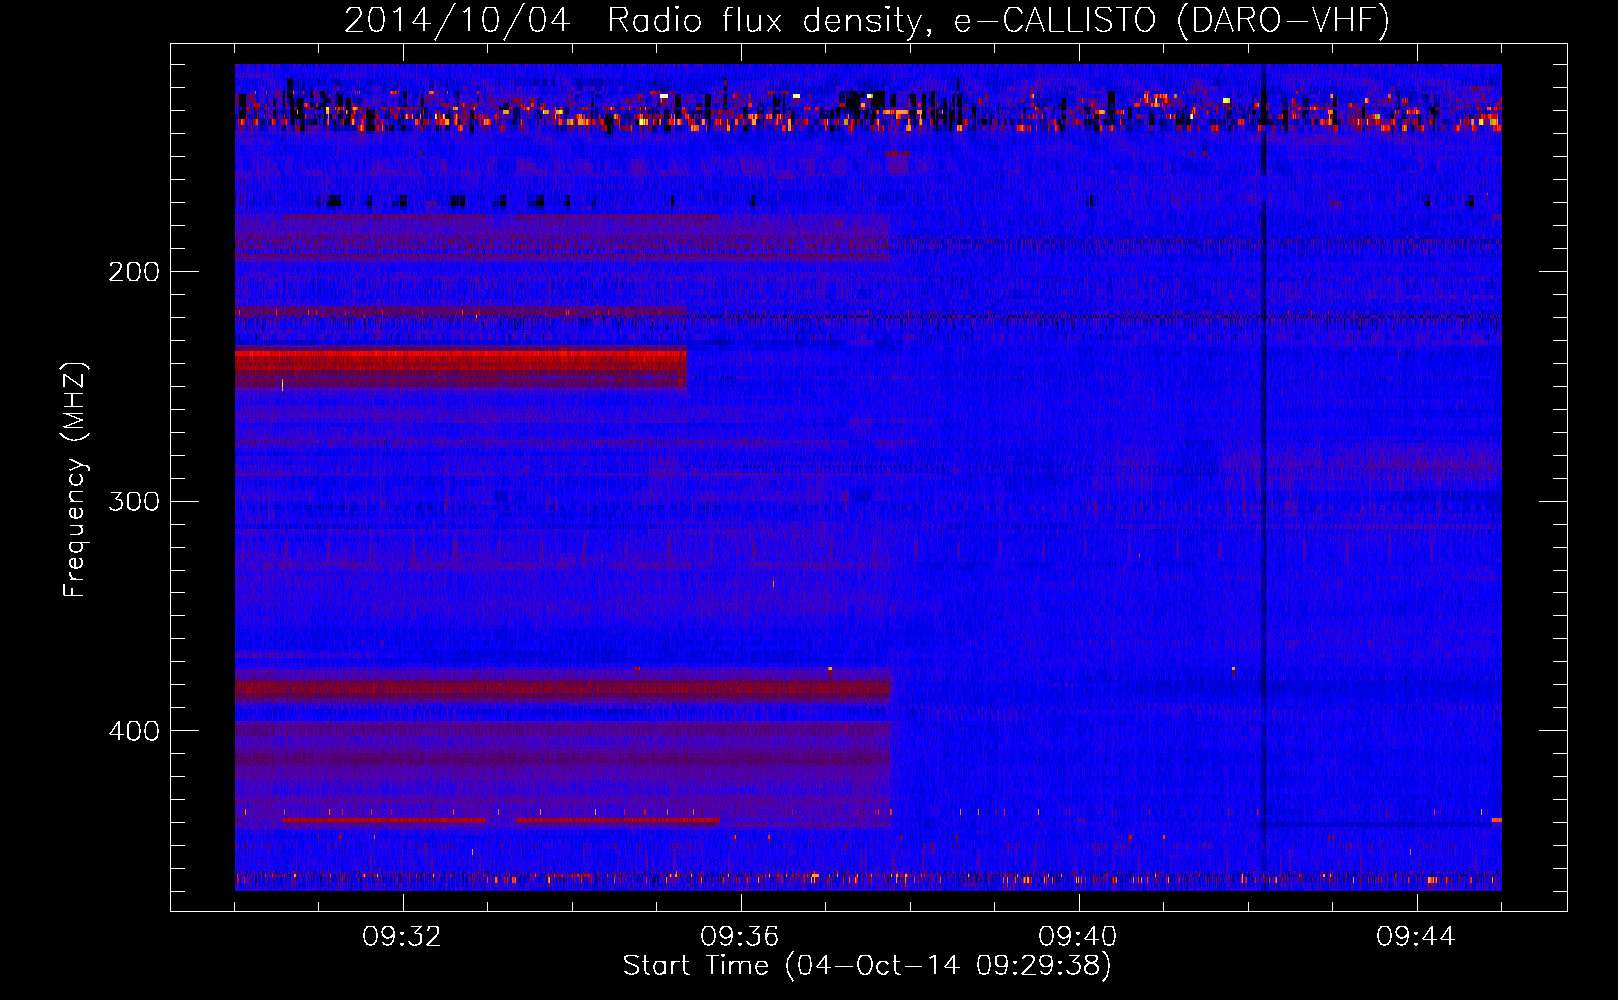Click the 200 frequency axis label
Screen dimensions: 1618x1000
134,272
